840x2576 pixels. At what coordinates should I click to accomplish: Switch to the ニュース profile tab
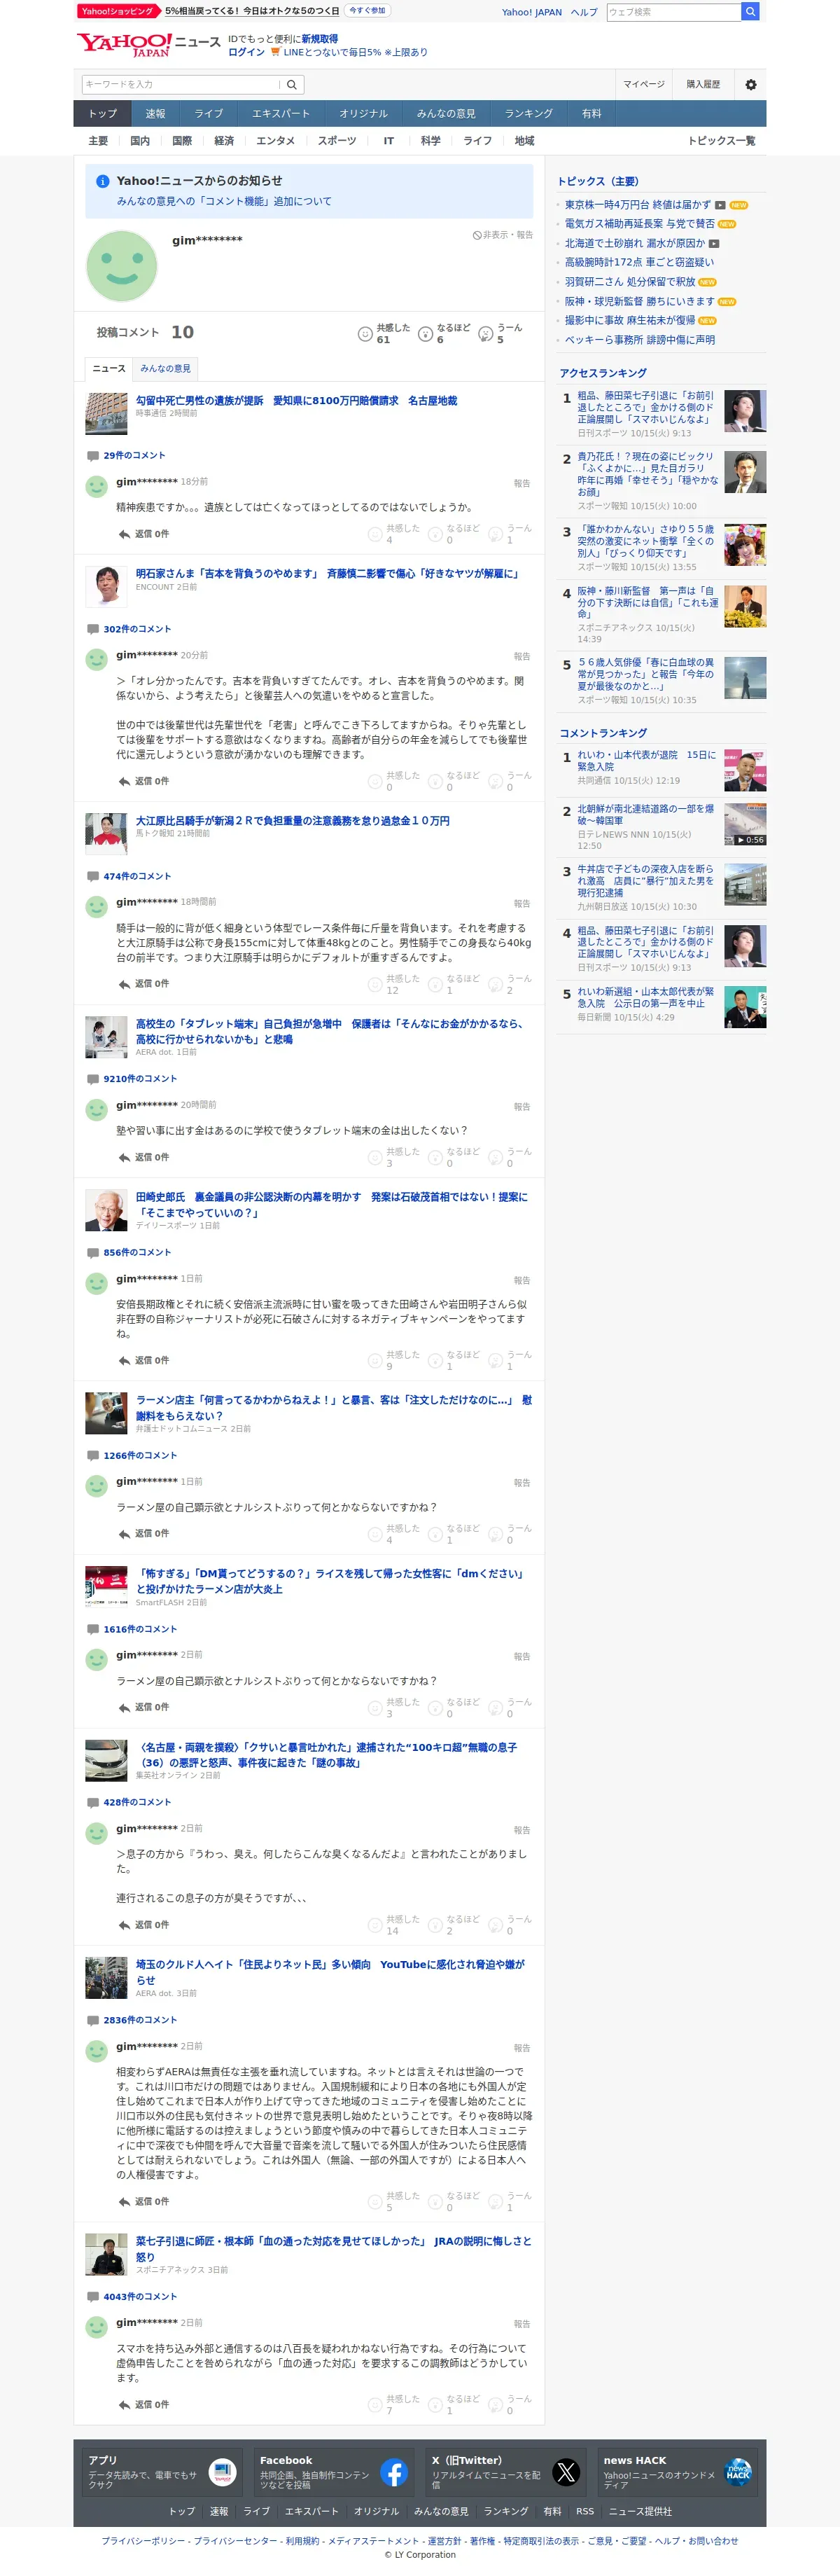pos(109,369)
